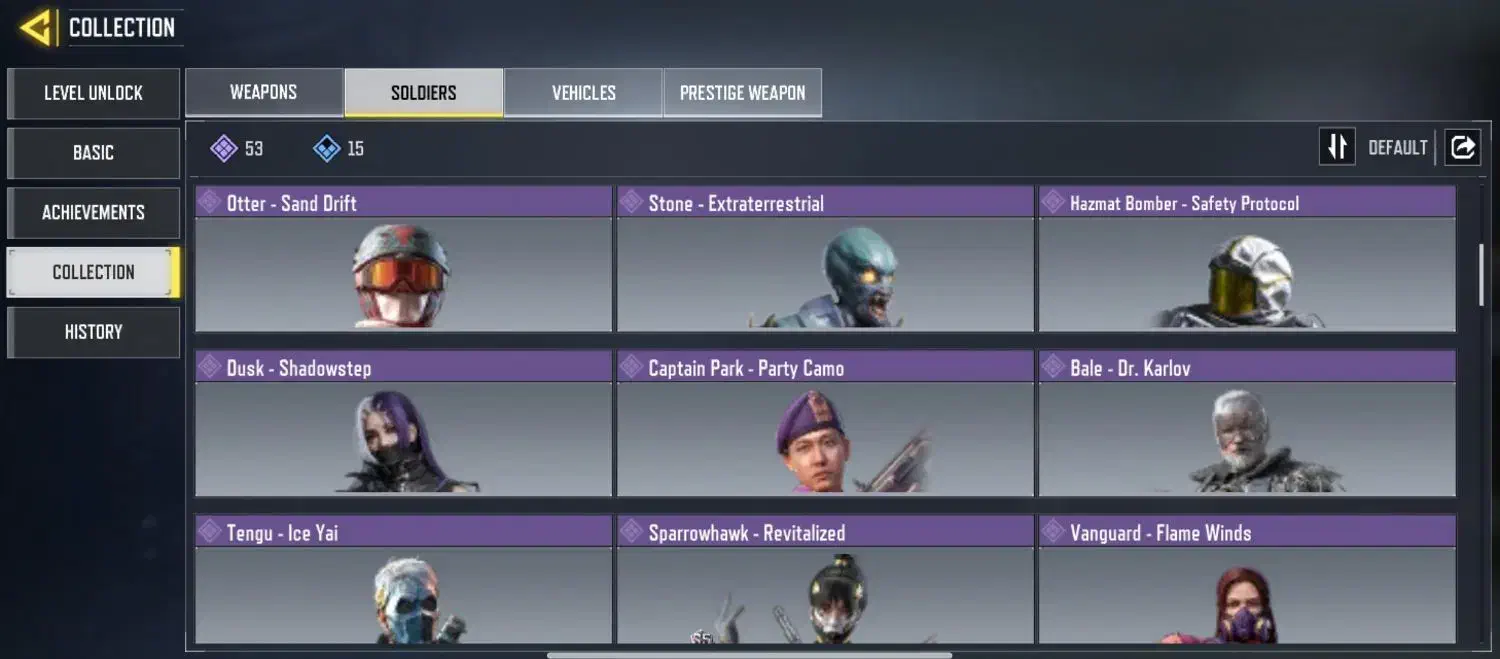Click rarity icon beside Tengu - Ice Yai

[x=209, y=532]
